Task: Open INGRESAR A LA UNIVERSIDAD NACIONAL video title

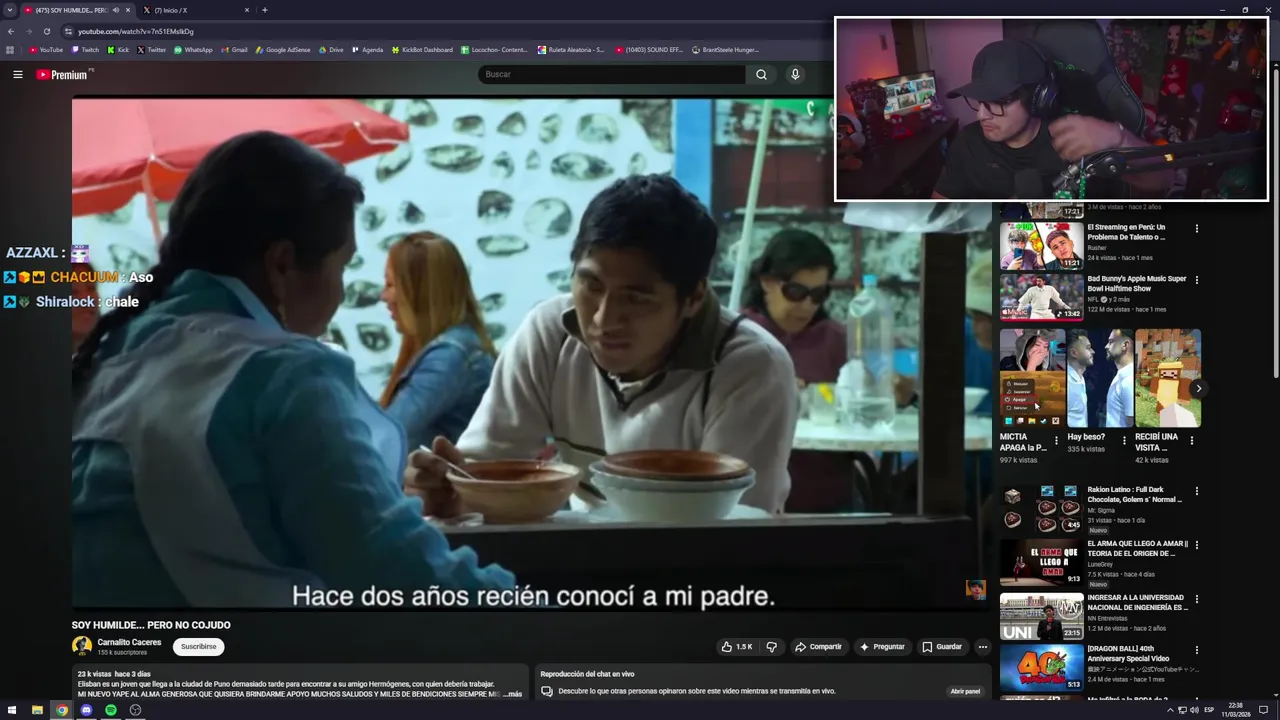Action: (x=1138, y=602)
